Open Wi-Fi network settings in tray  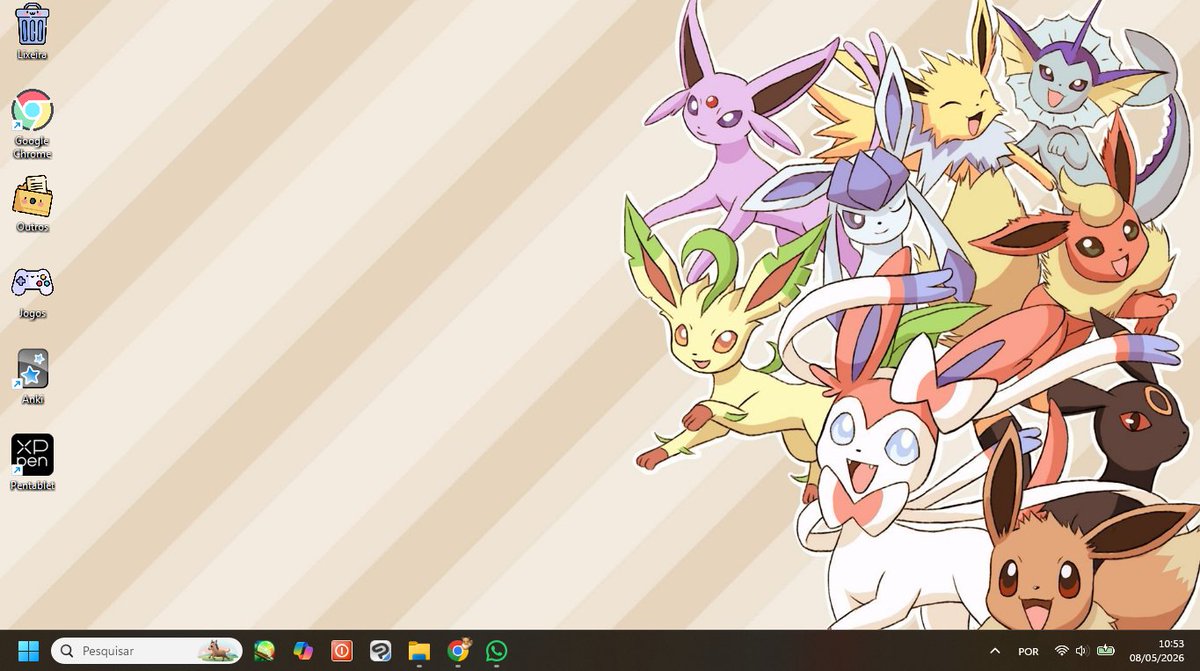point(1062,651)
